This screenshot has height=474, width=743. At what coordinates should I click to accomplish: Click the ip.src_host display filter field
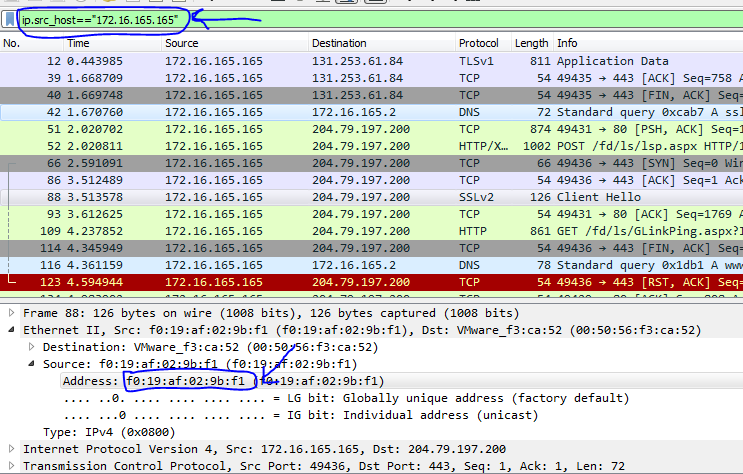tap(379, 20)
